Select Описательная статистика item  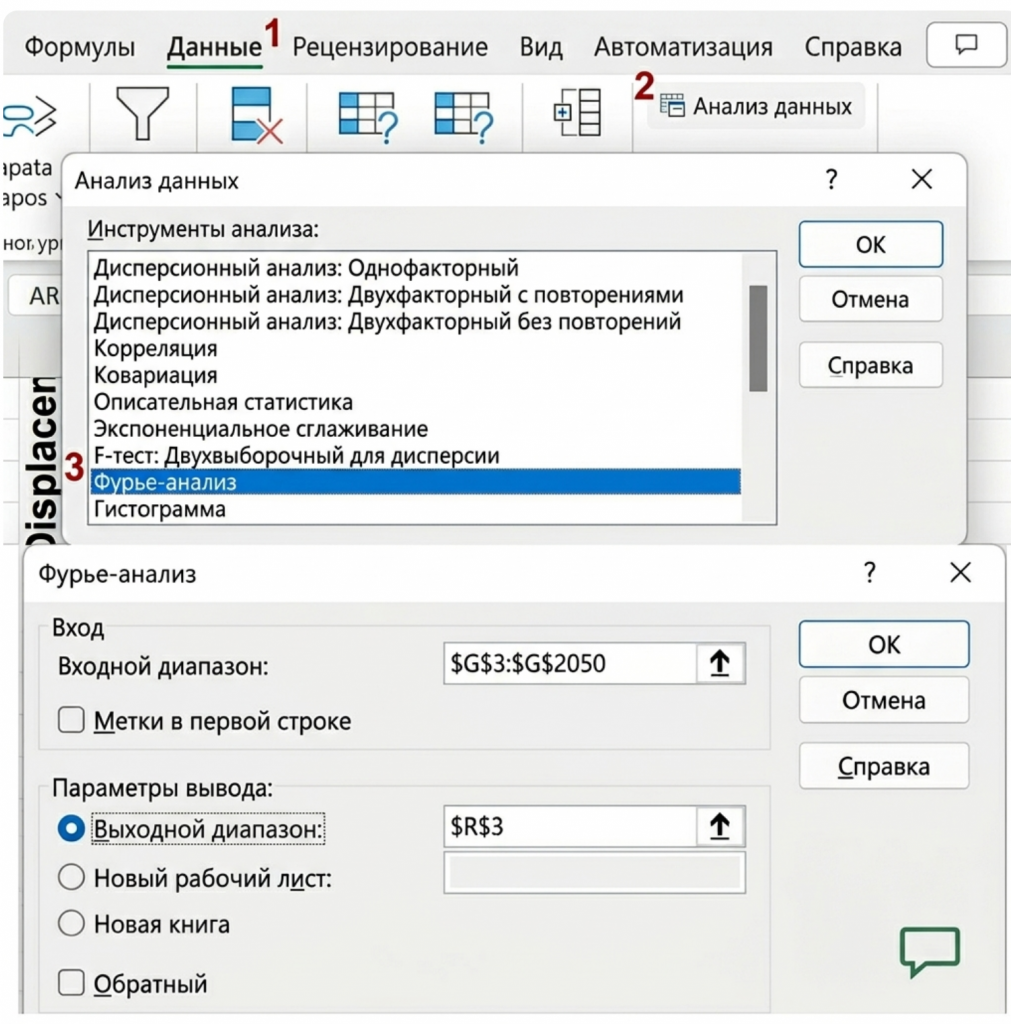pos(415,402)
